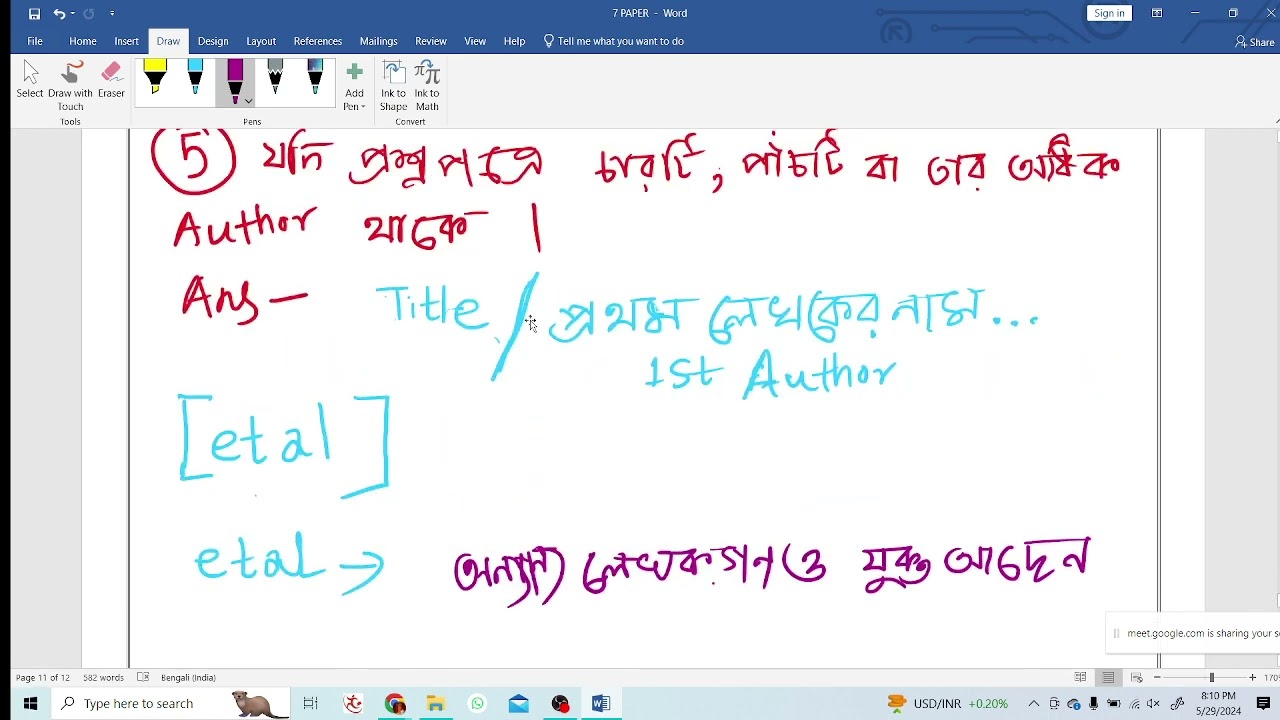The width and height of the screenshot is (1280, 720).
Task: Open Customize Quick Access Toolbar dropdown
Action: click(112, 13)
